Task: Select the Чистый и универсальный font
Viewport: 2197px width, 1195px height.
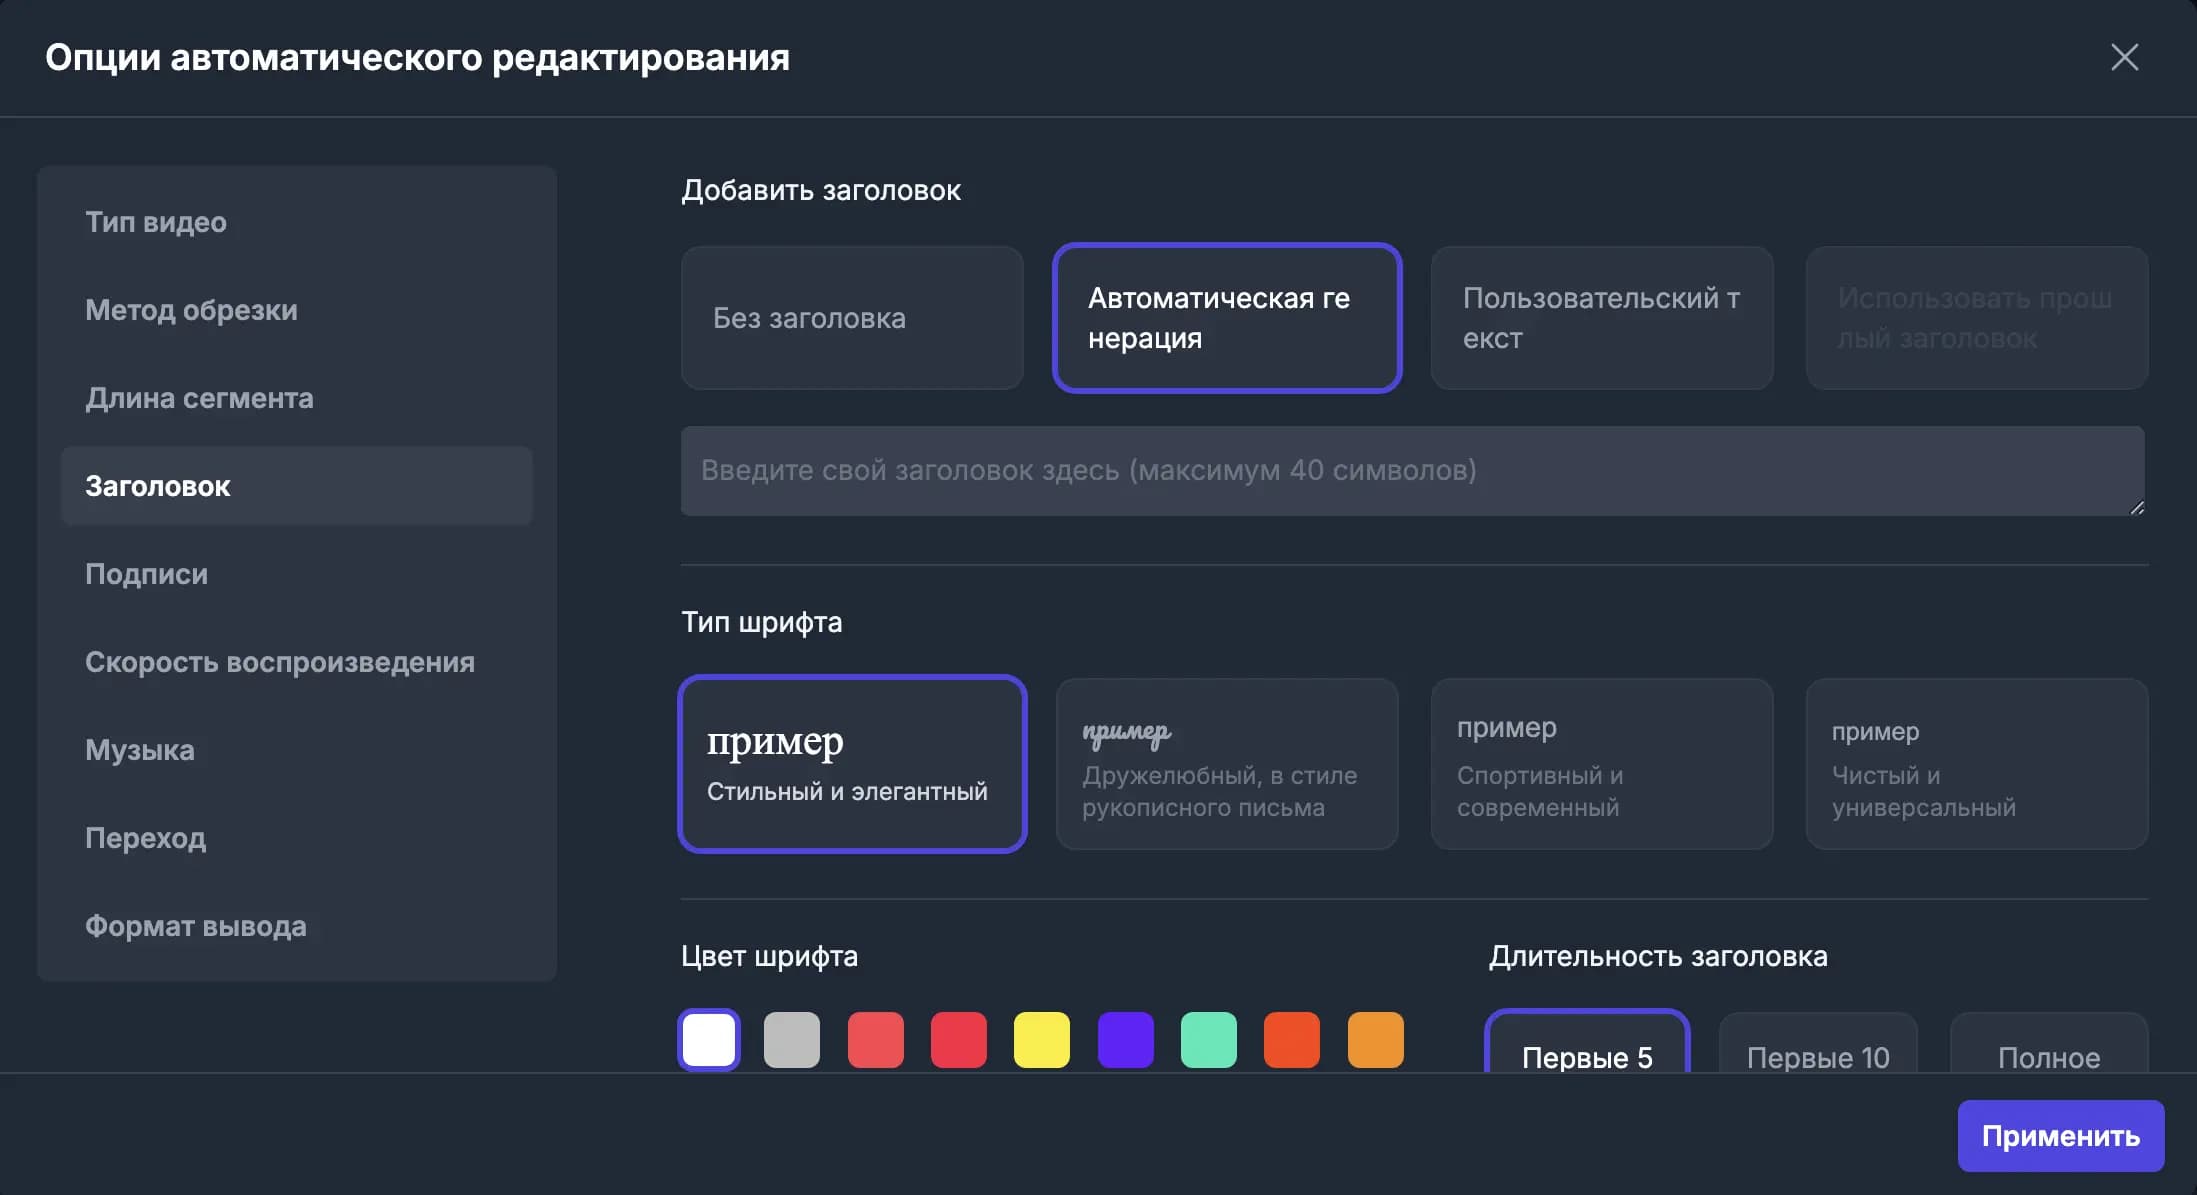Action: (1977, 764)
